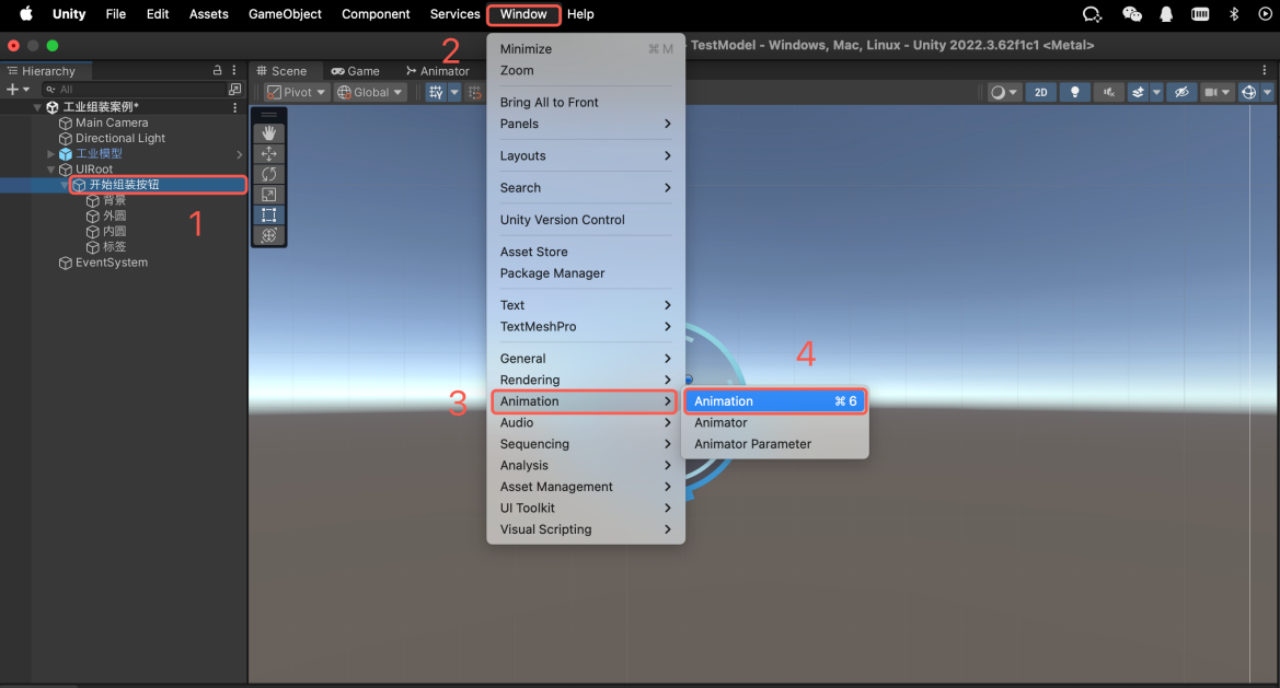Click the Hierarchy search-by-type icon
Image resolution: width=1280 pixels, height=688 pixels.
[x=235, y=89]
